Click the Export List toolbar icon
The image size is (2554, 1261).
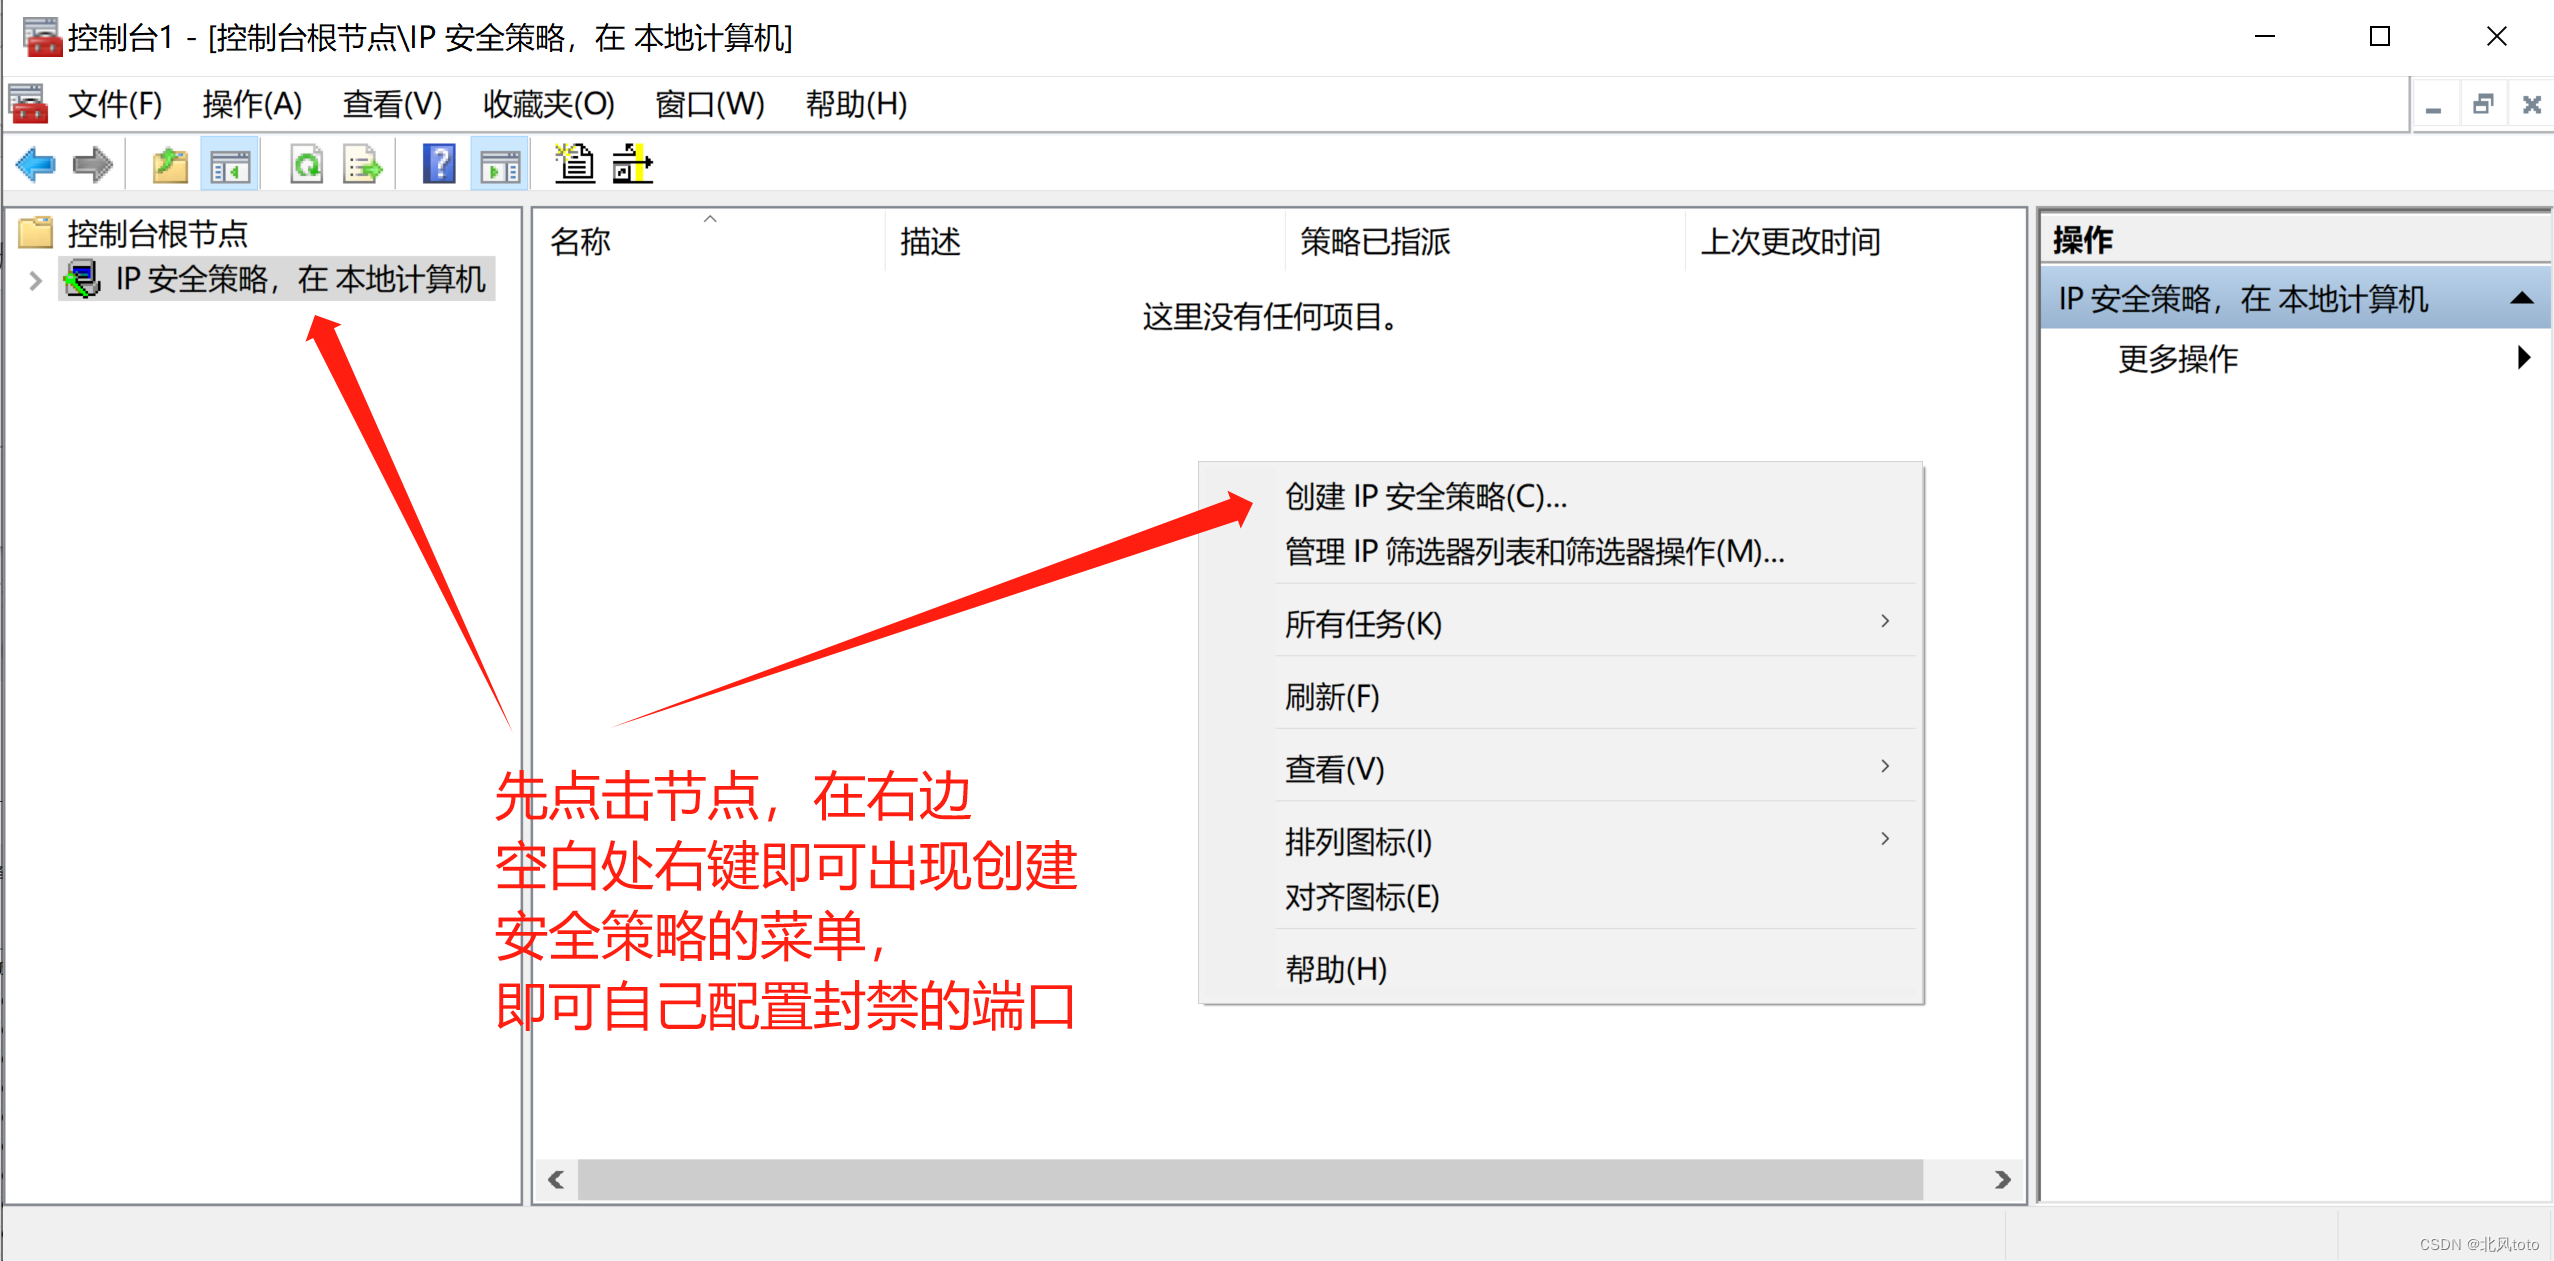coord(362,165)
